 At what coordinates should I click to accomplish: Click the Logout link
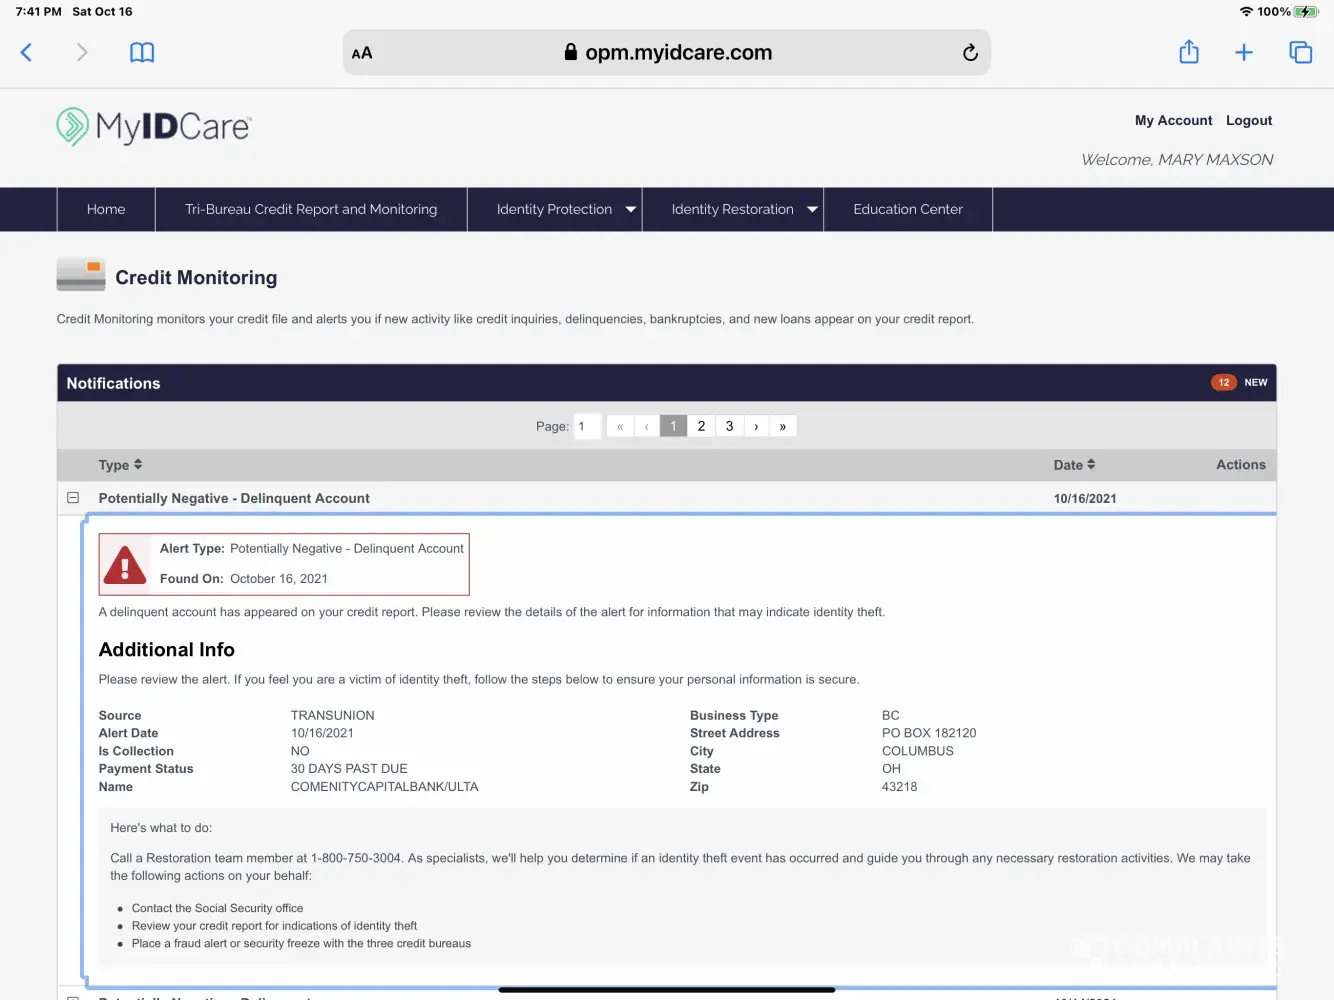pyautogui.click(x=1249, y=121)
